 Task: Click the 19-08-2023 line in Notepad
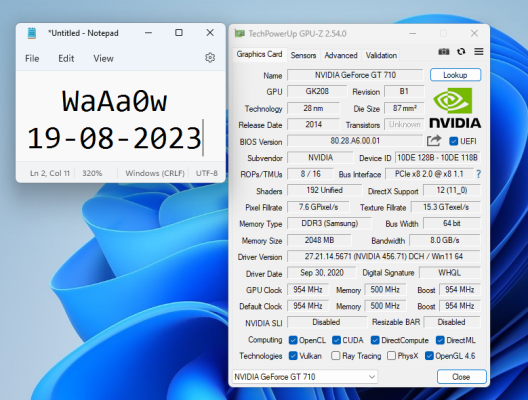pyautogui.click(x=114, y=138)
